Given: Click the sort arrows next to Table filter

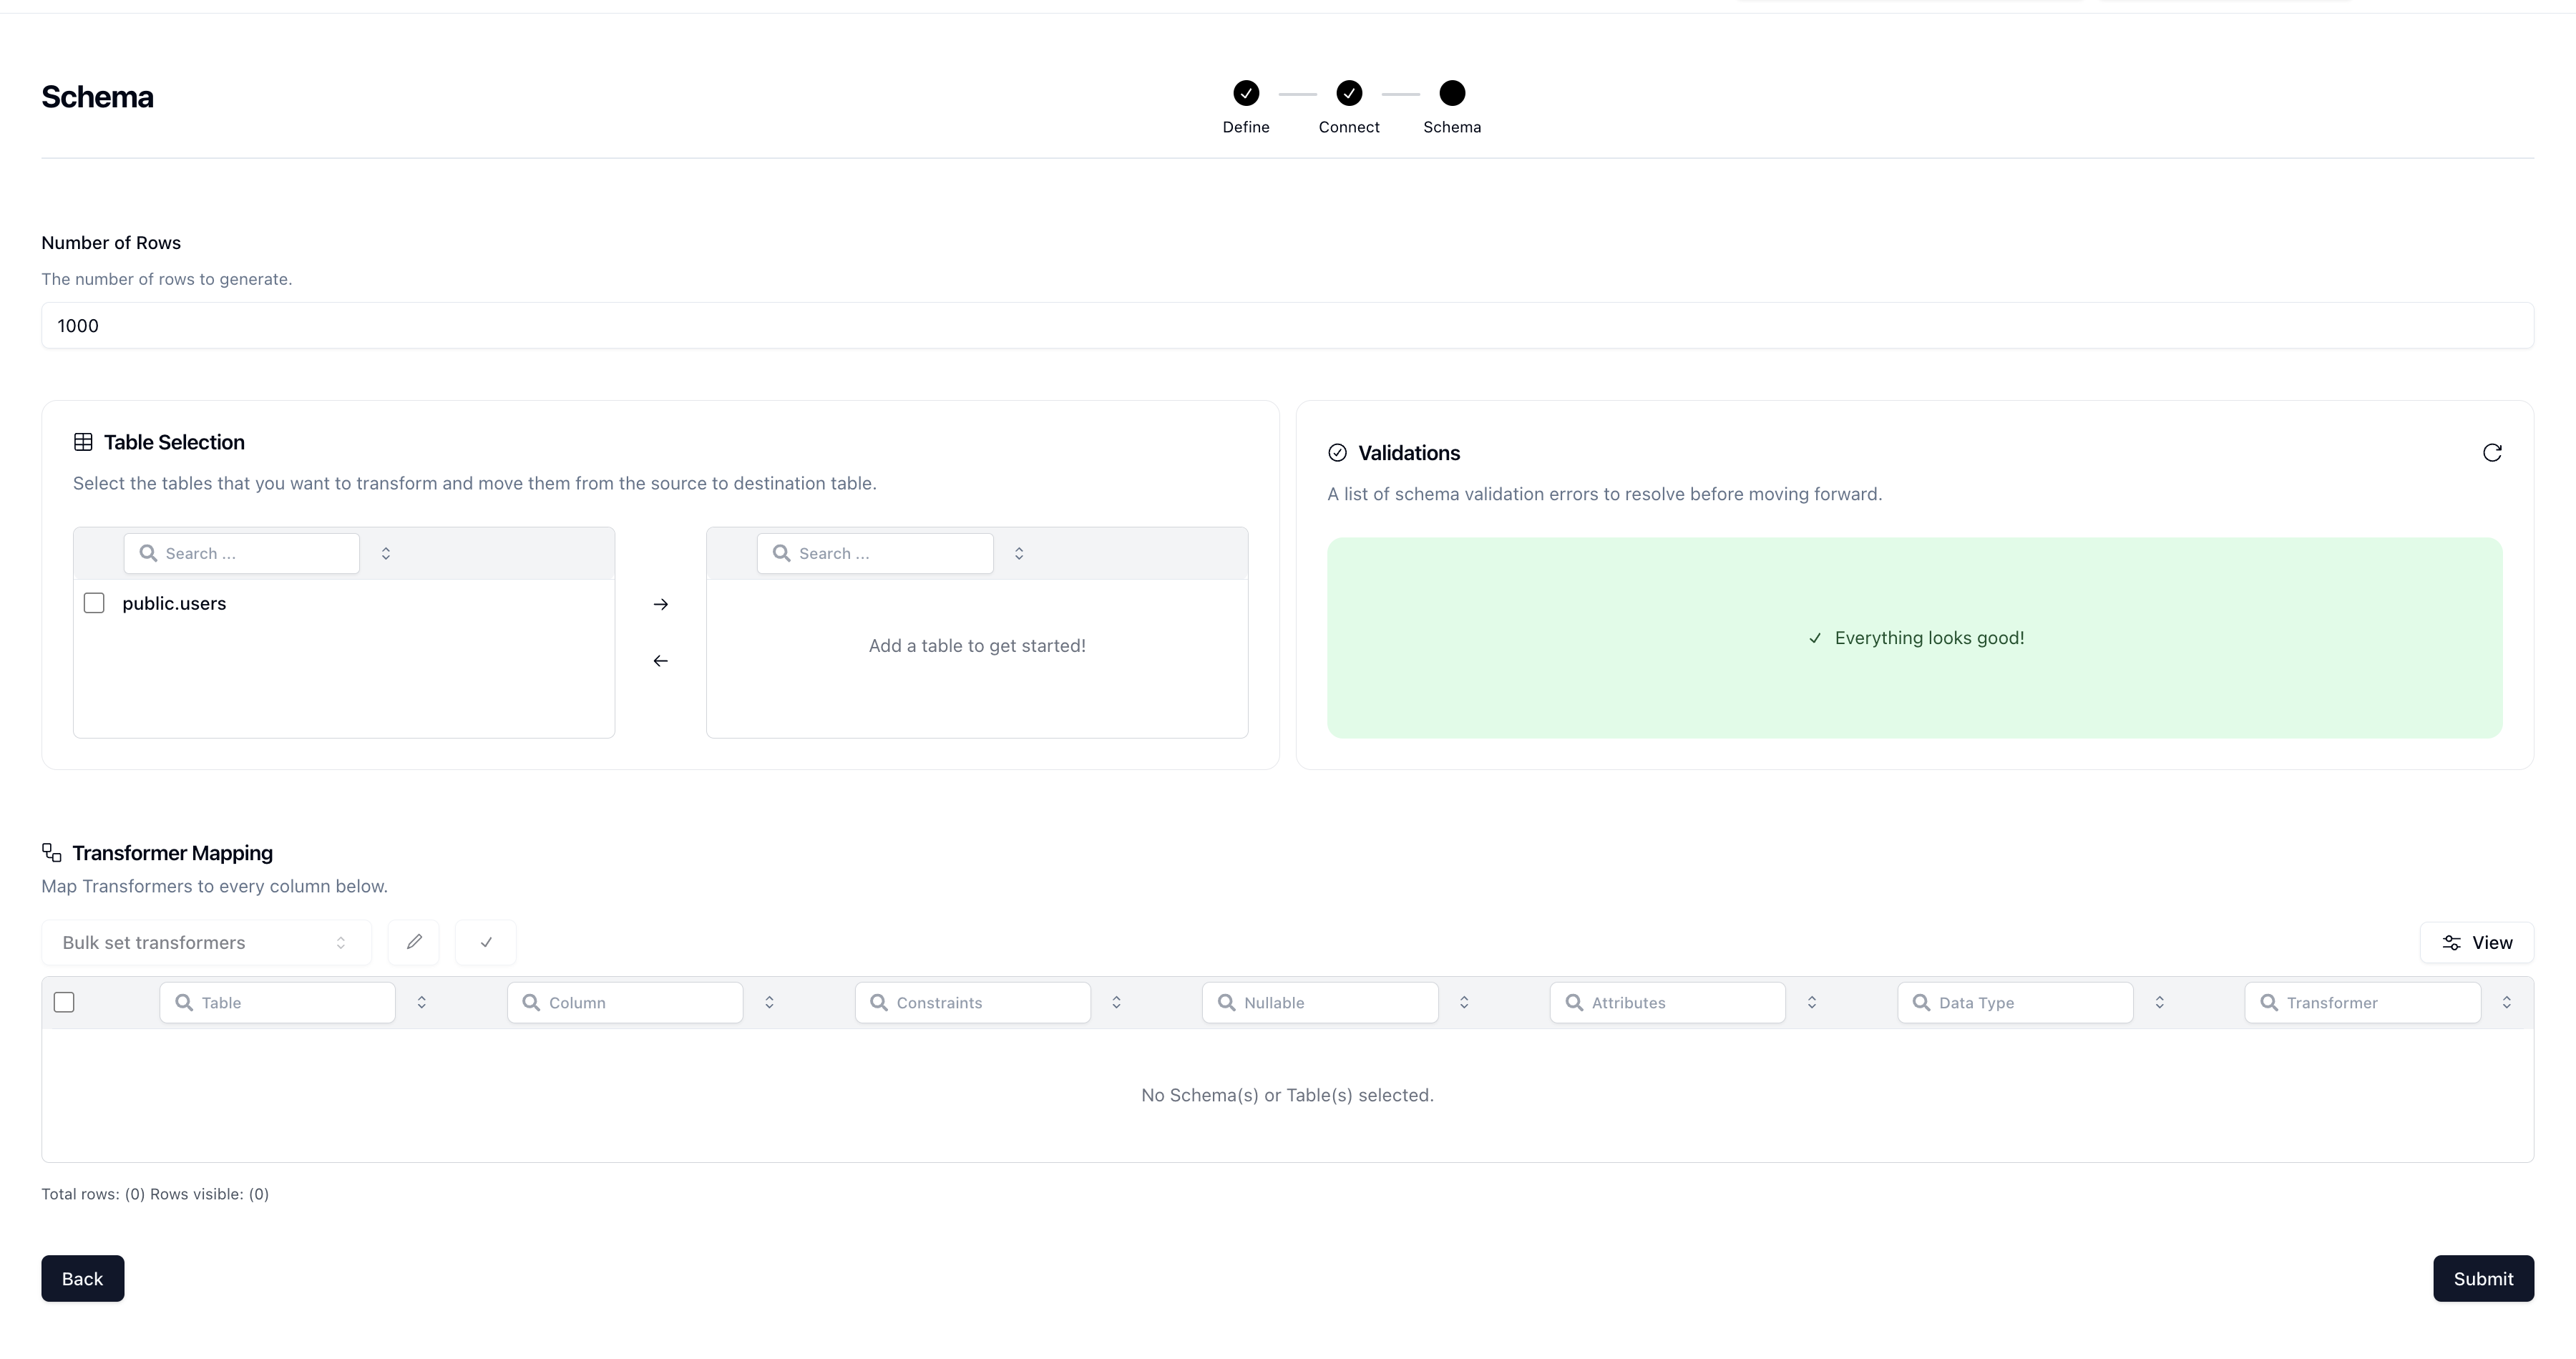Looking at the screenshot, I should (422, 1002).
